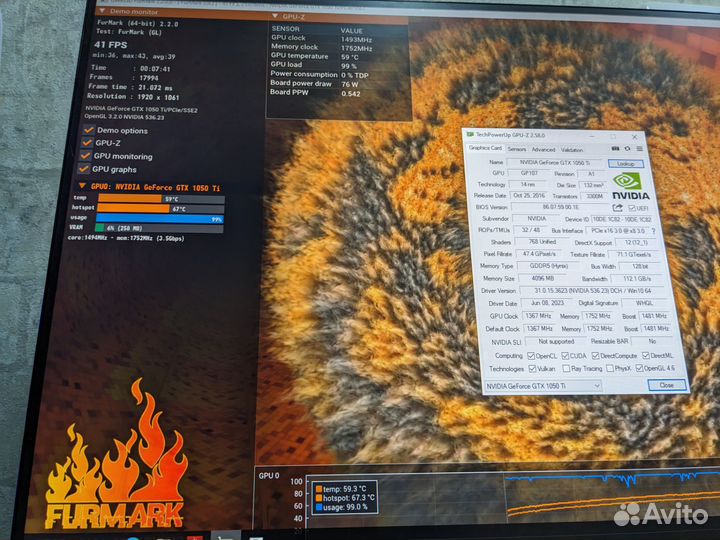The width and height of the screenshot is (720, 540).
Task: Click the VRAM 6% usage bar
Action: tap(159, 228)
